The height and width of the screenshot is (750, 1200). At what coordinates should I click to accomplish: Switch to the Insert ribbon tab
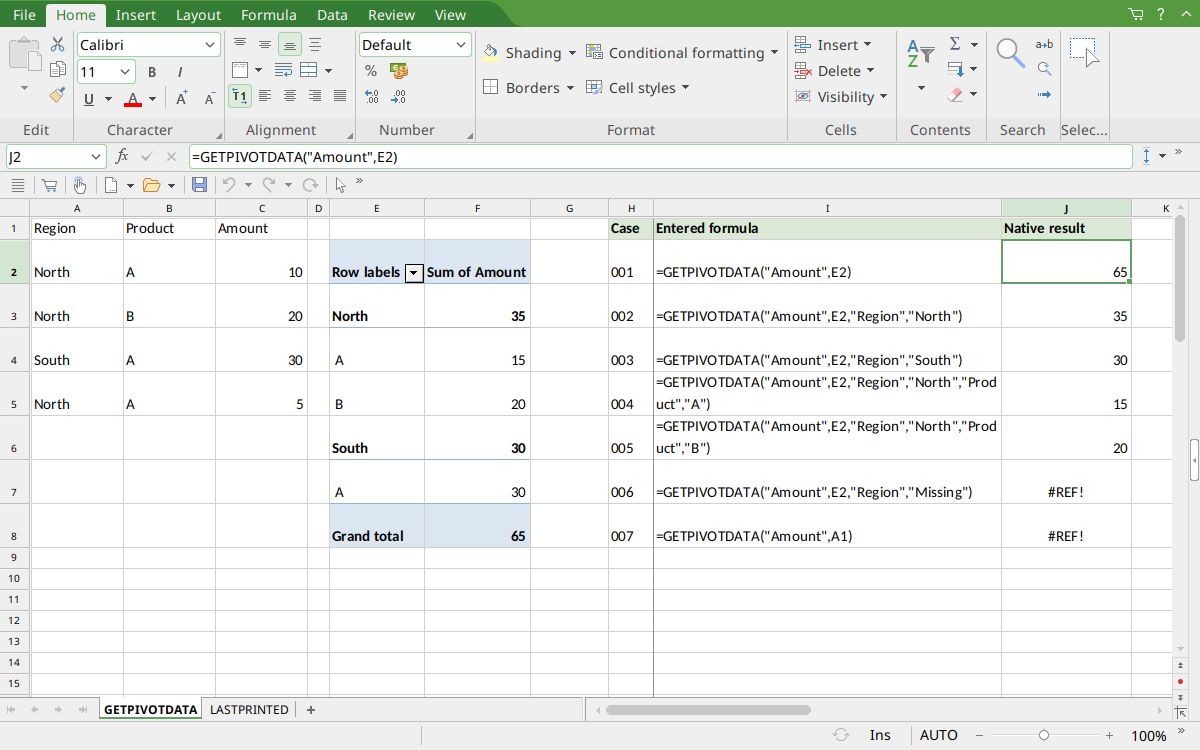[135, 15]
